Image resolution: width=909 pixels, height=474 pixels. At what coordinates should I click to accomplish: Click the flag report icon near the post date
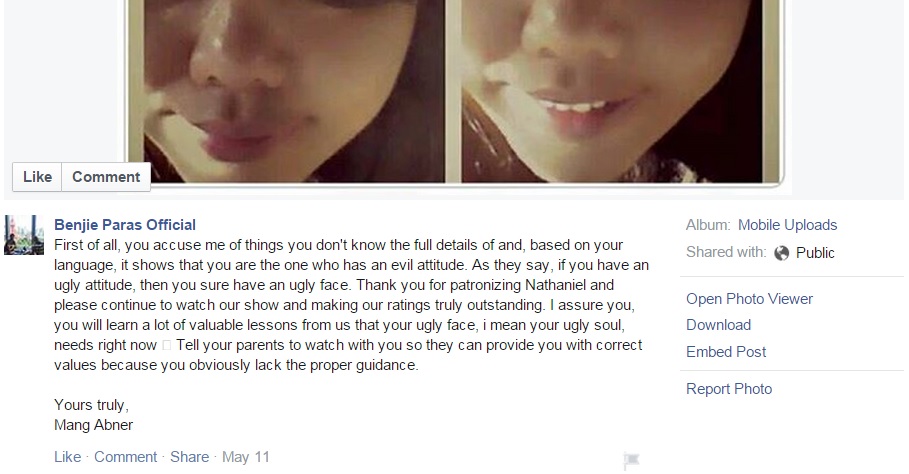click(631, 460)
